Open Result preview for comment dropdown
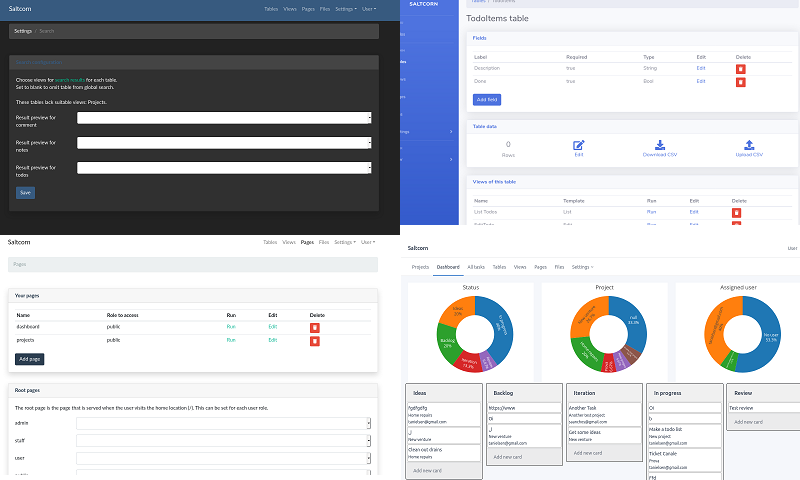The width and height of the screenshot is (800, 480). [224, 117]
